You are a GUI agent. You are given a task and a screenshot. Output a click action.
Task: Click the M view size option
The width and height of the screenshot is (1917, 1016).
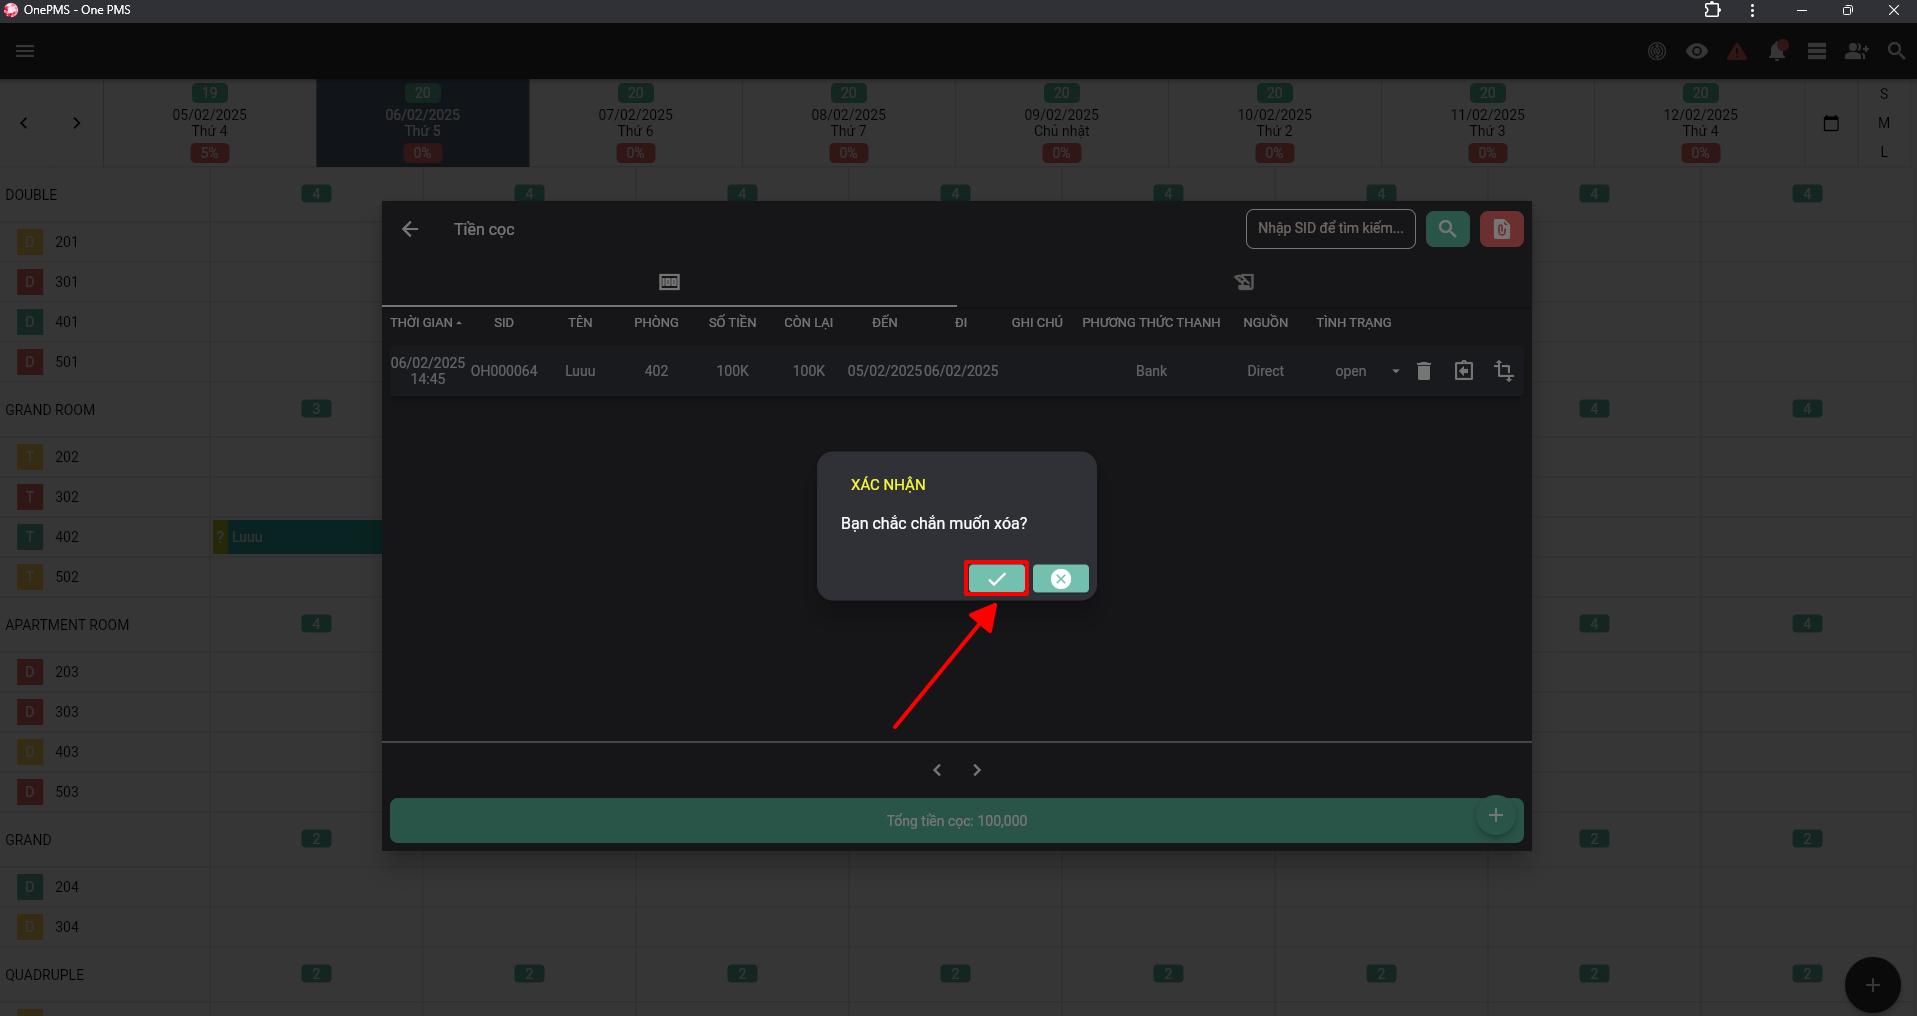[x=1884, y=123]
